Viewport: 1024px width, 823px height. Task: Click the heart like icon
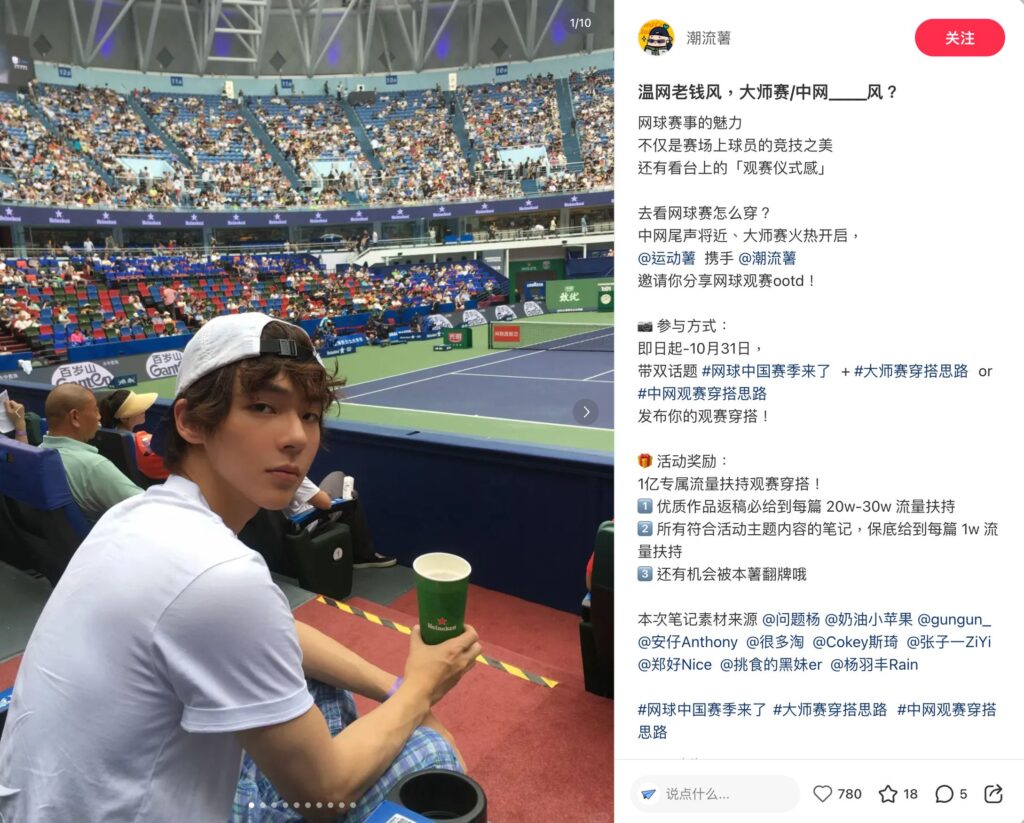coord(822,794)
